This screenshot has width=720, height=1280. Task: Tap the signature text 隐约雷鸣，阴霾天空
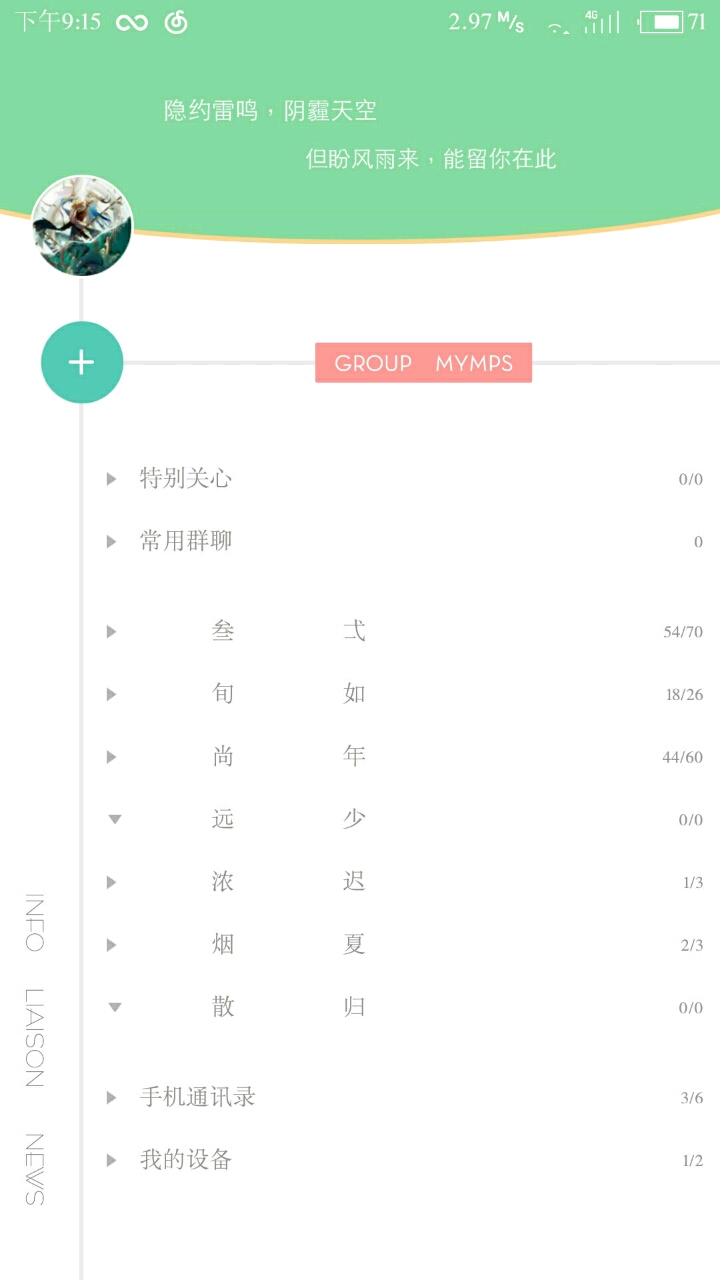click(270, 111)
